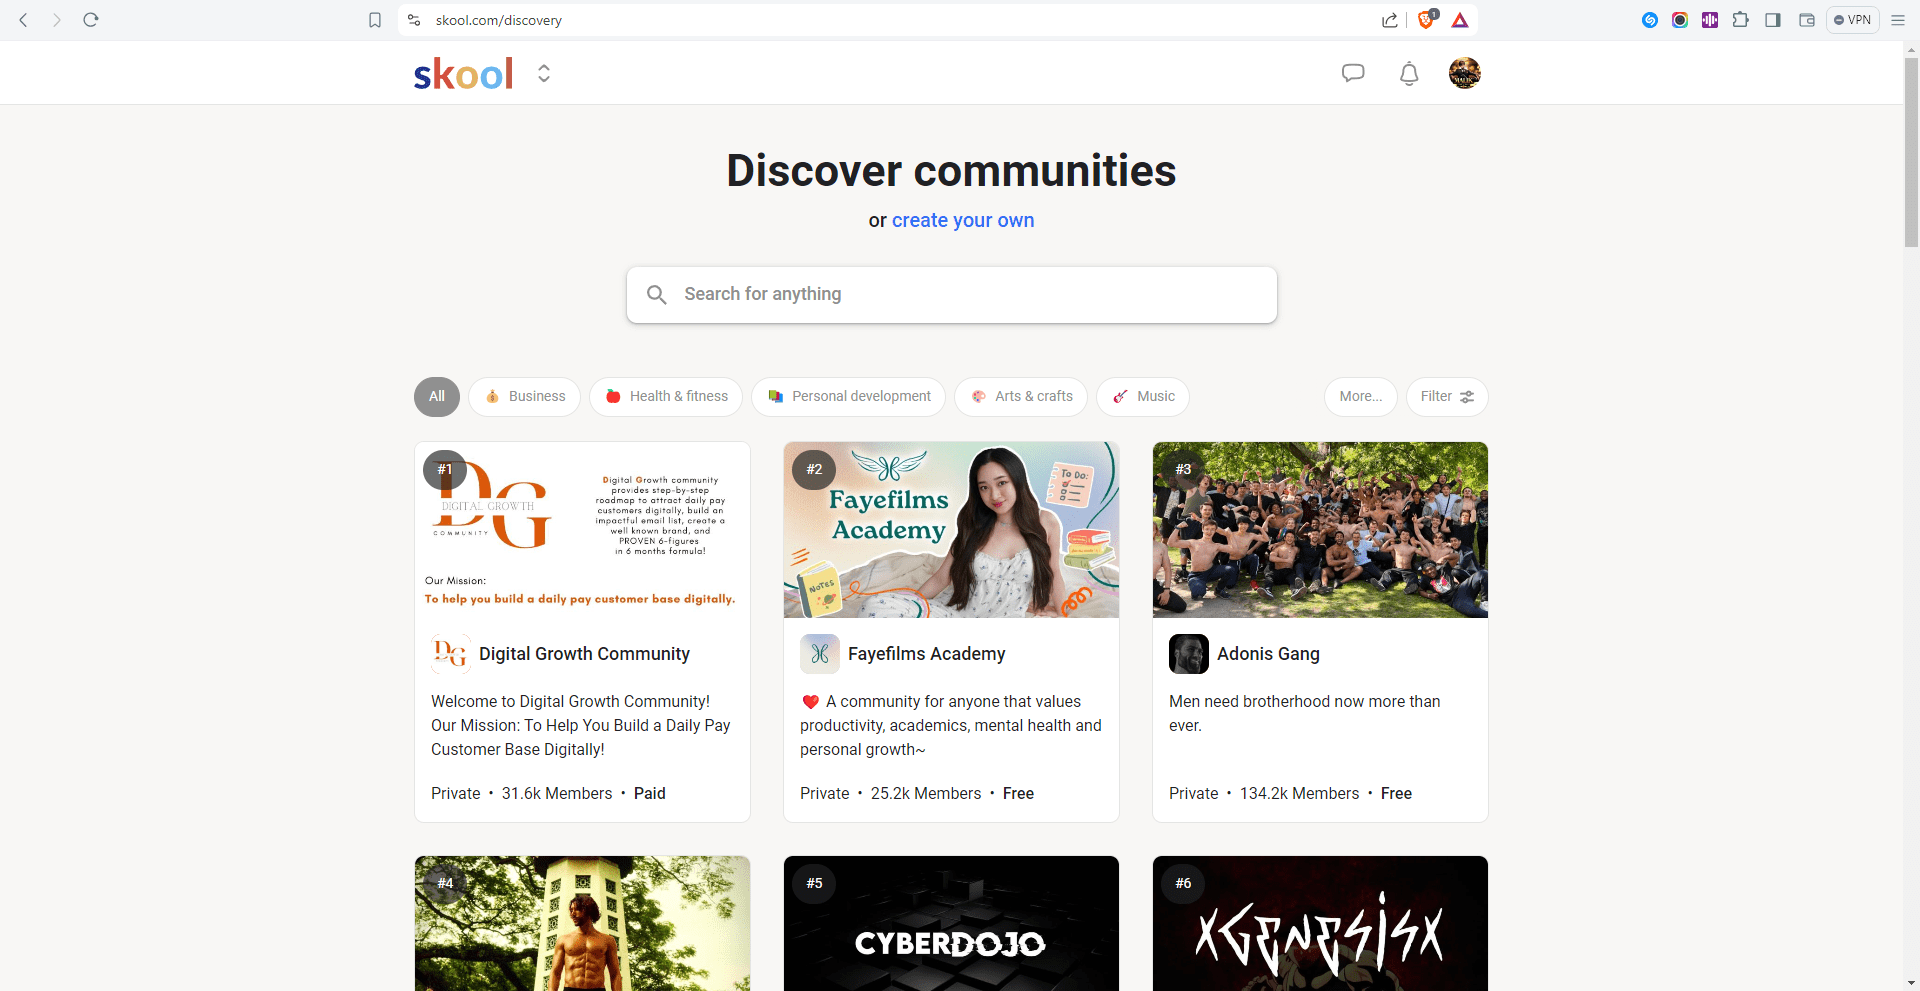Image resolution: width=1920 pixels, height=991 pixels.
Task: Open the user profile avatar menu
Action: tap(1465, 73)
